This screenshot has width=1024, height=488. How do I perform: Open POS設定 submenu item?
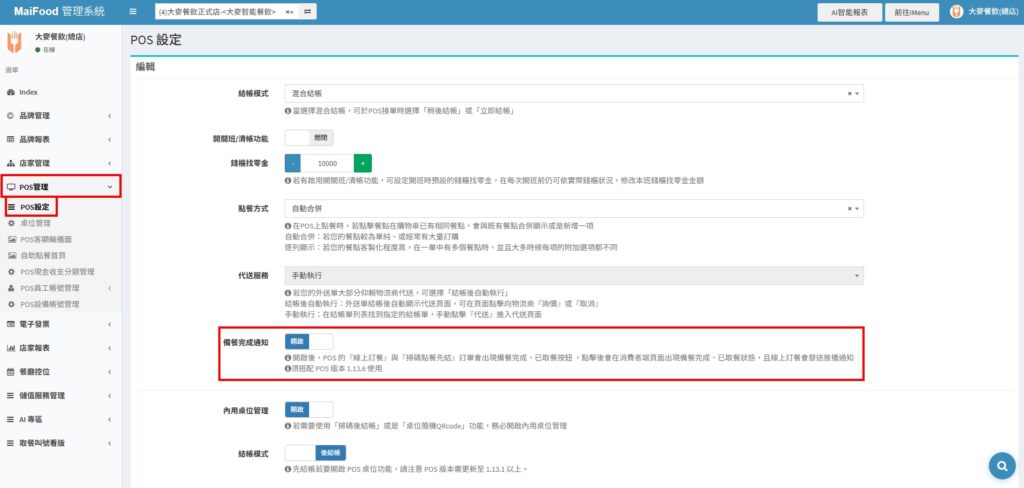(x=33, y=207)
